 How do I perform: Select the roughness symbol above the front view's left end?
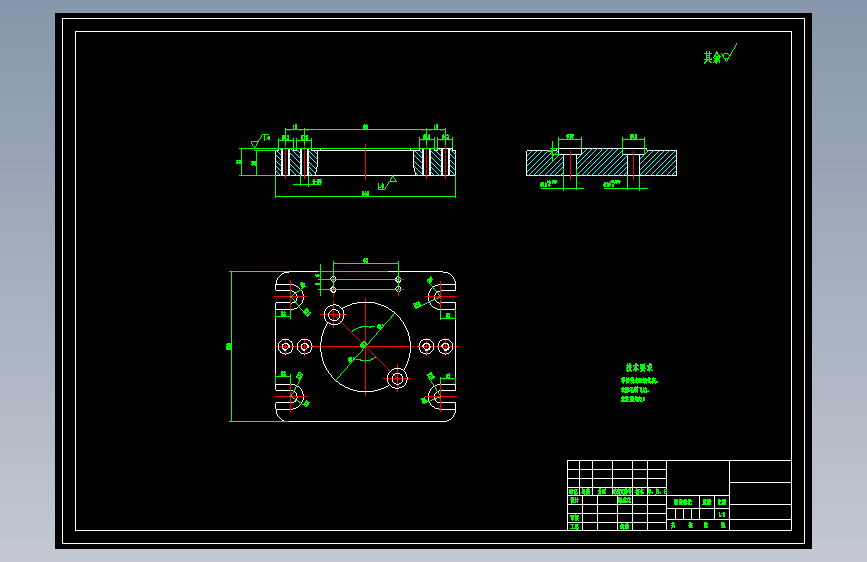[260, 140]
